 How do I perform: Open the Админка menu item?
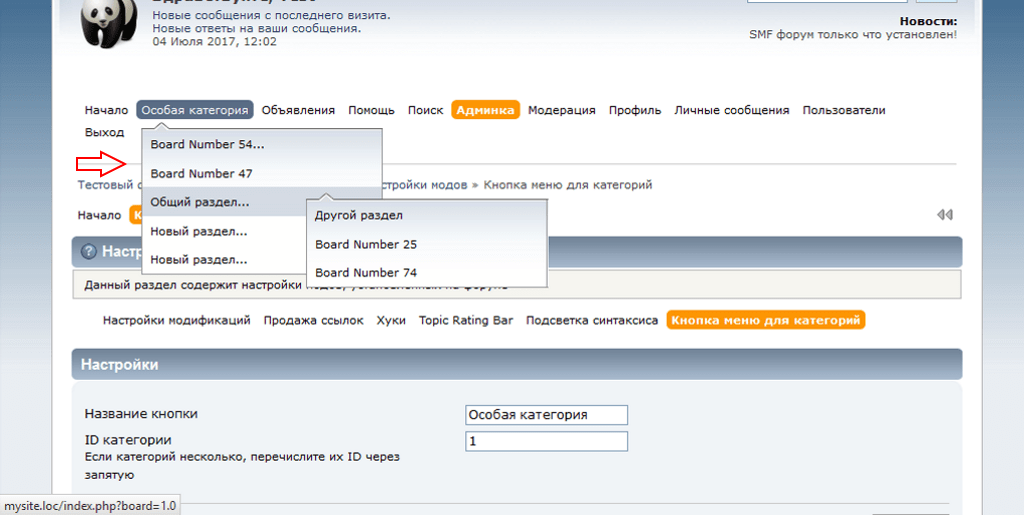(485, 110)
